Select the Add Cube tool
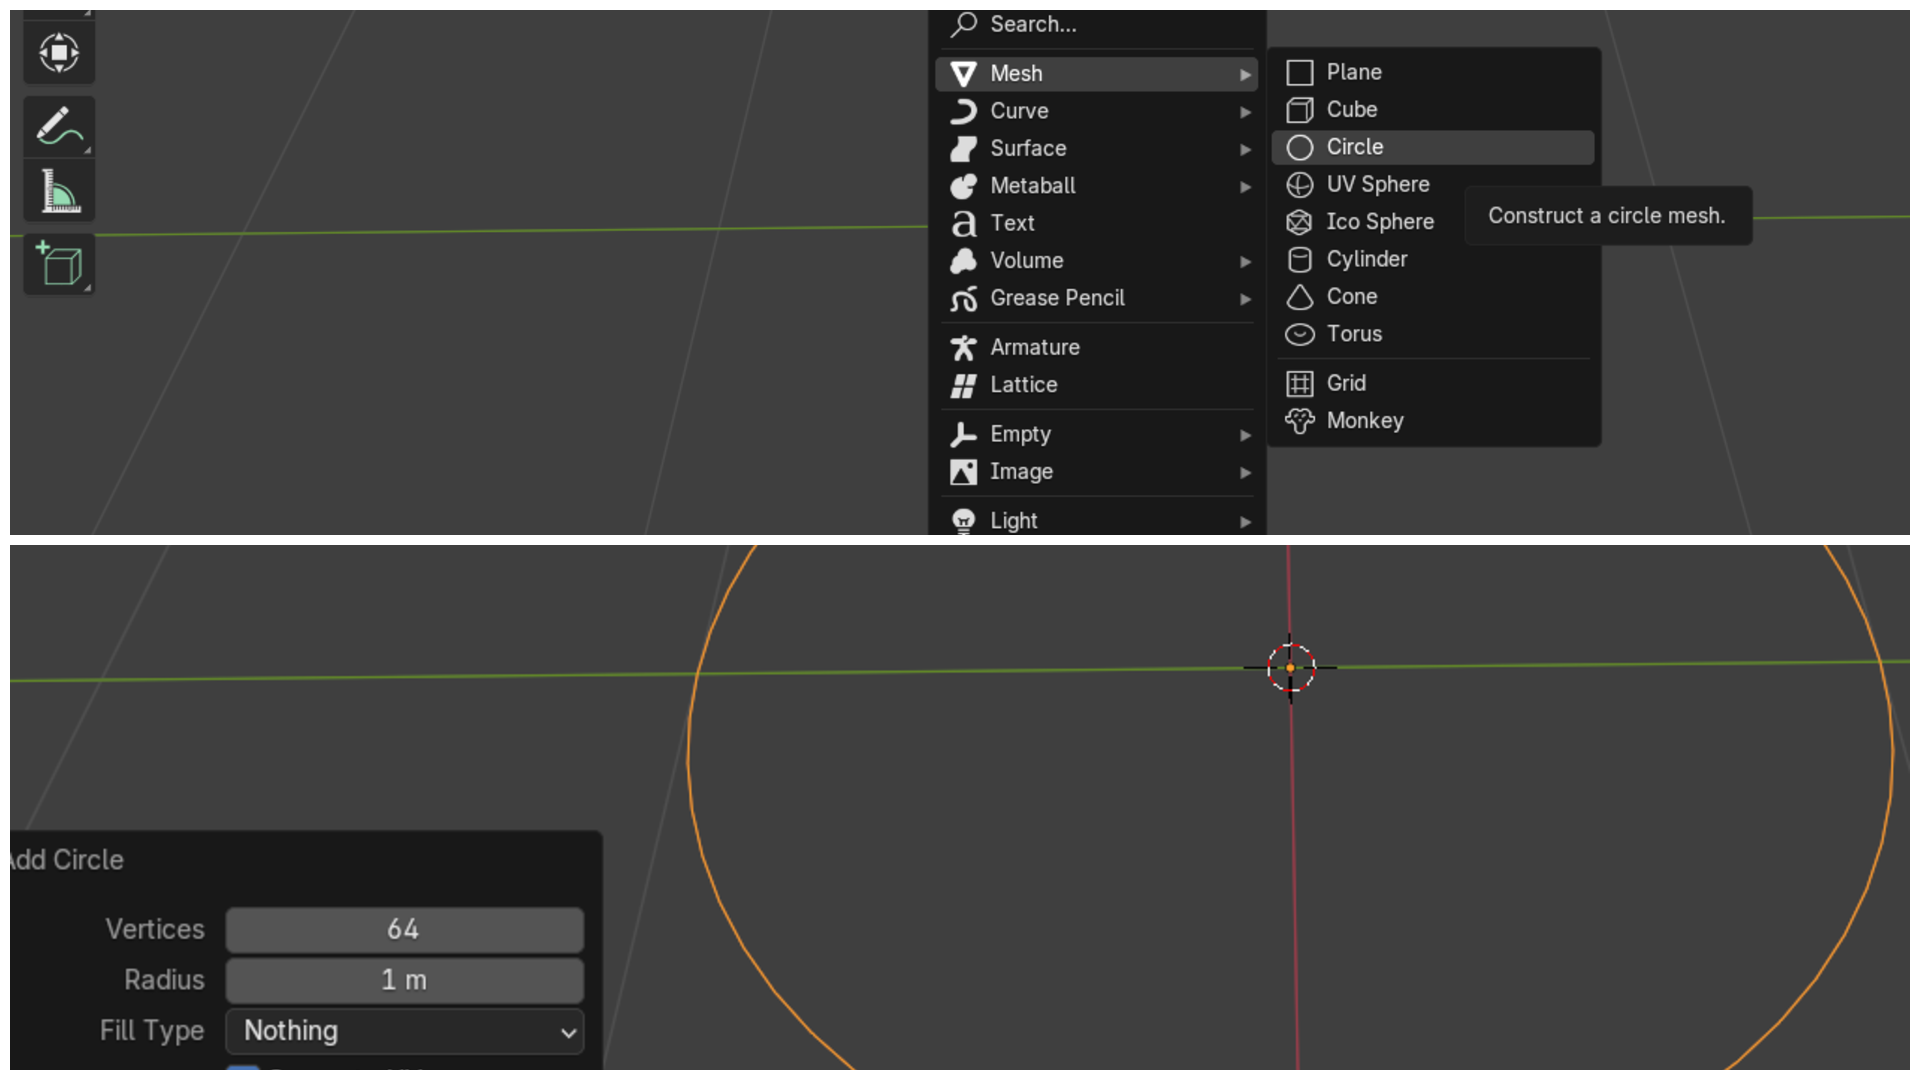Image resolution: width=1920 pixels, height=1080 pixels. (x=59, y=264)
